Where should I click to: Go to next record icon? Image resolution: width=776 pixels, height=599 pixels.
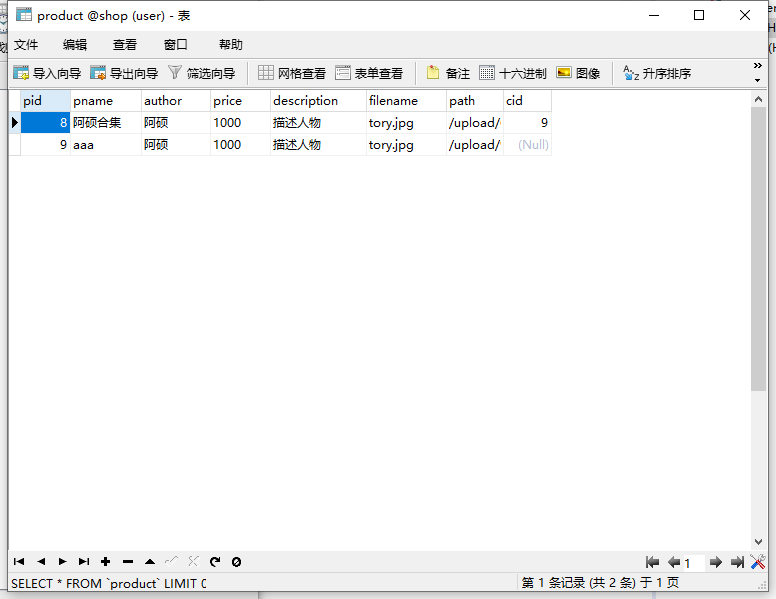[62, 561]
